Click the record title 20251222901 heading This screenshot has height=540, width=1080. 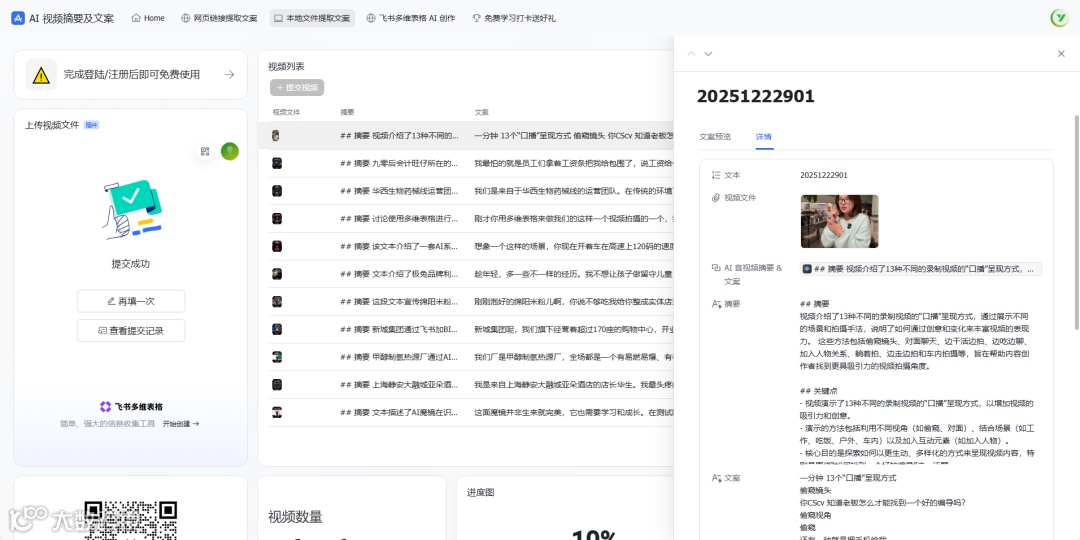click(x=756, y=96)
